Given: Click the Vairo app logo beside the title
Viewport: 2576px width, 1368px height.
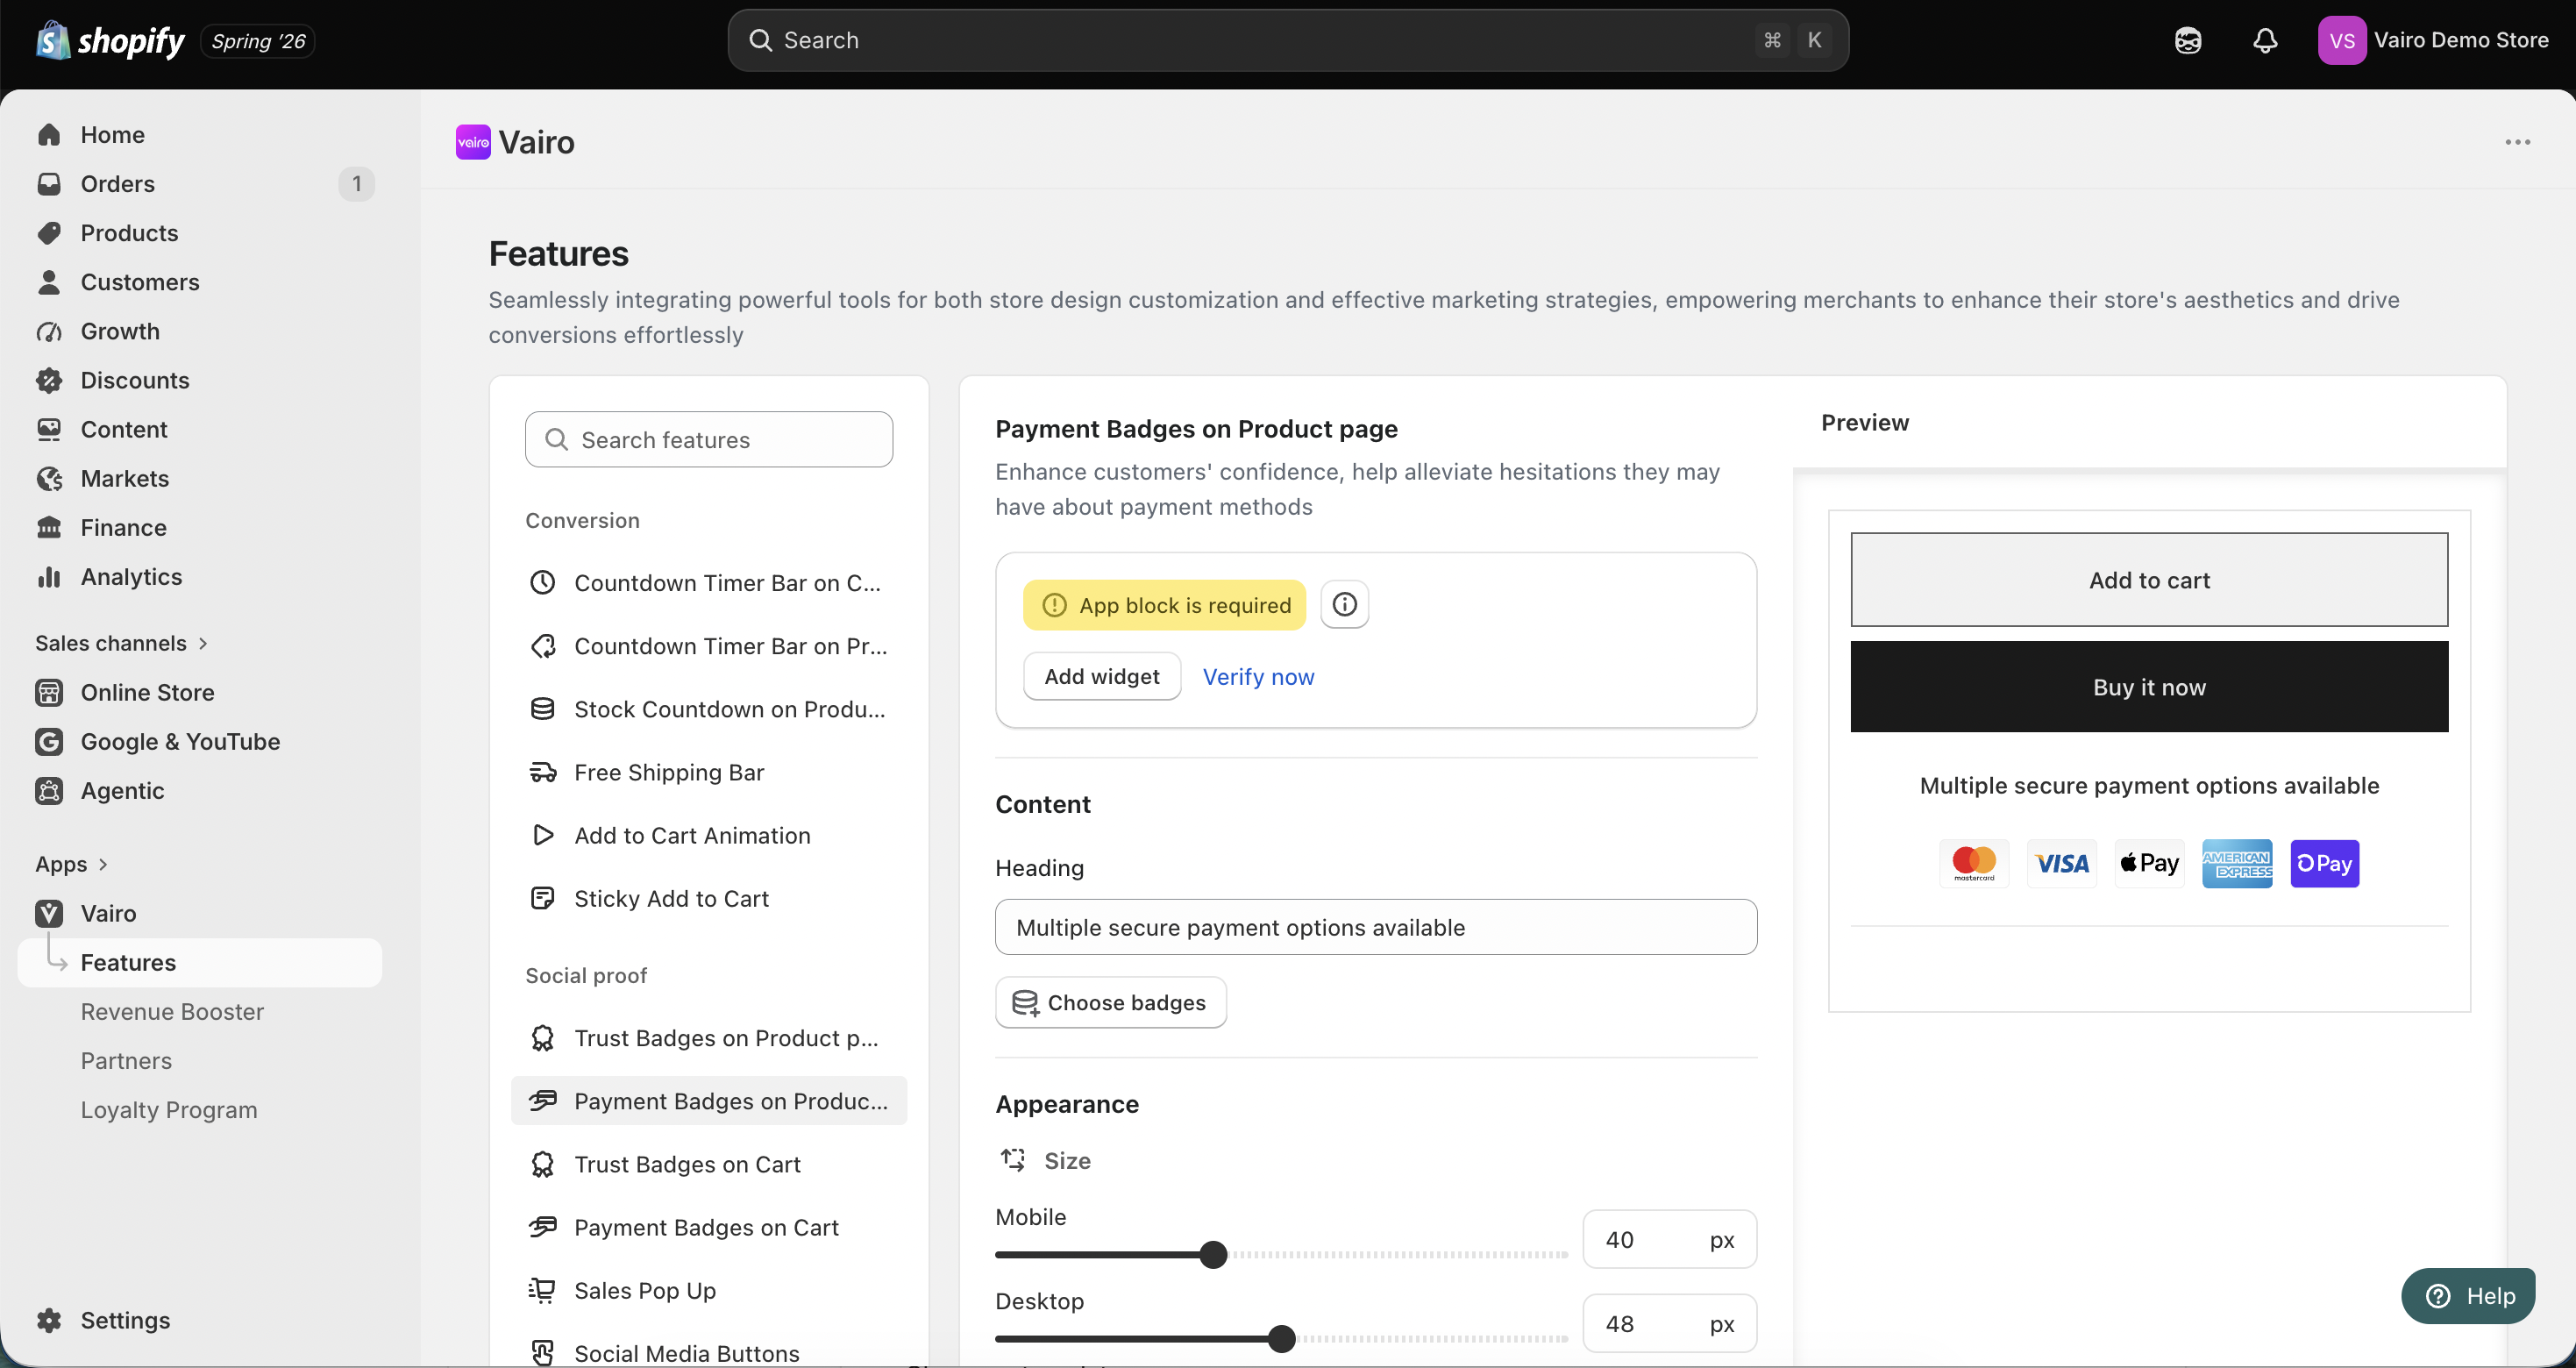Looking at the screenshot, I should [x=473, y=142].
